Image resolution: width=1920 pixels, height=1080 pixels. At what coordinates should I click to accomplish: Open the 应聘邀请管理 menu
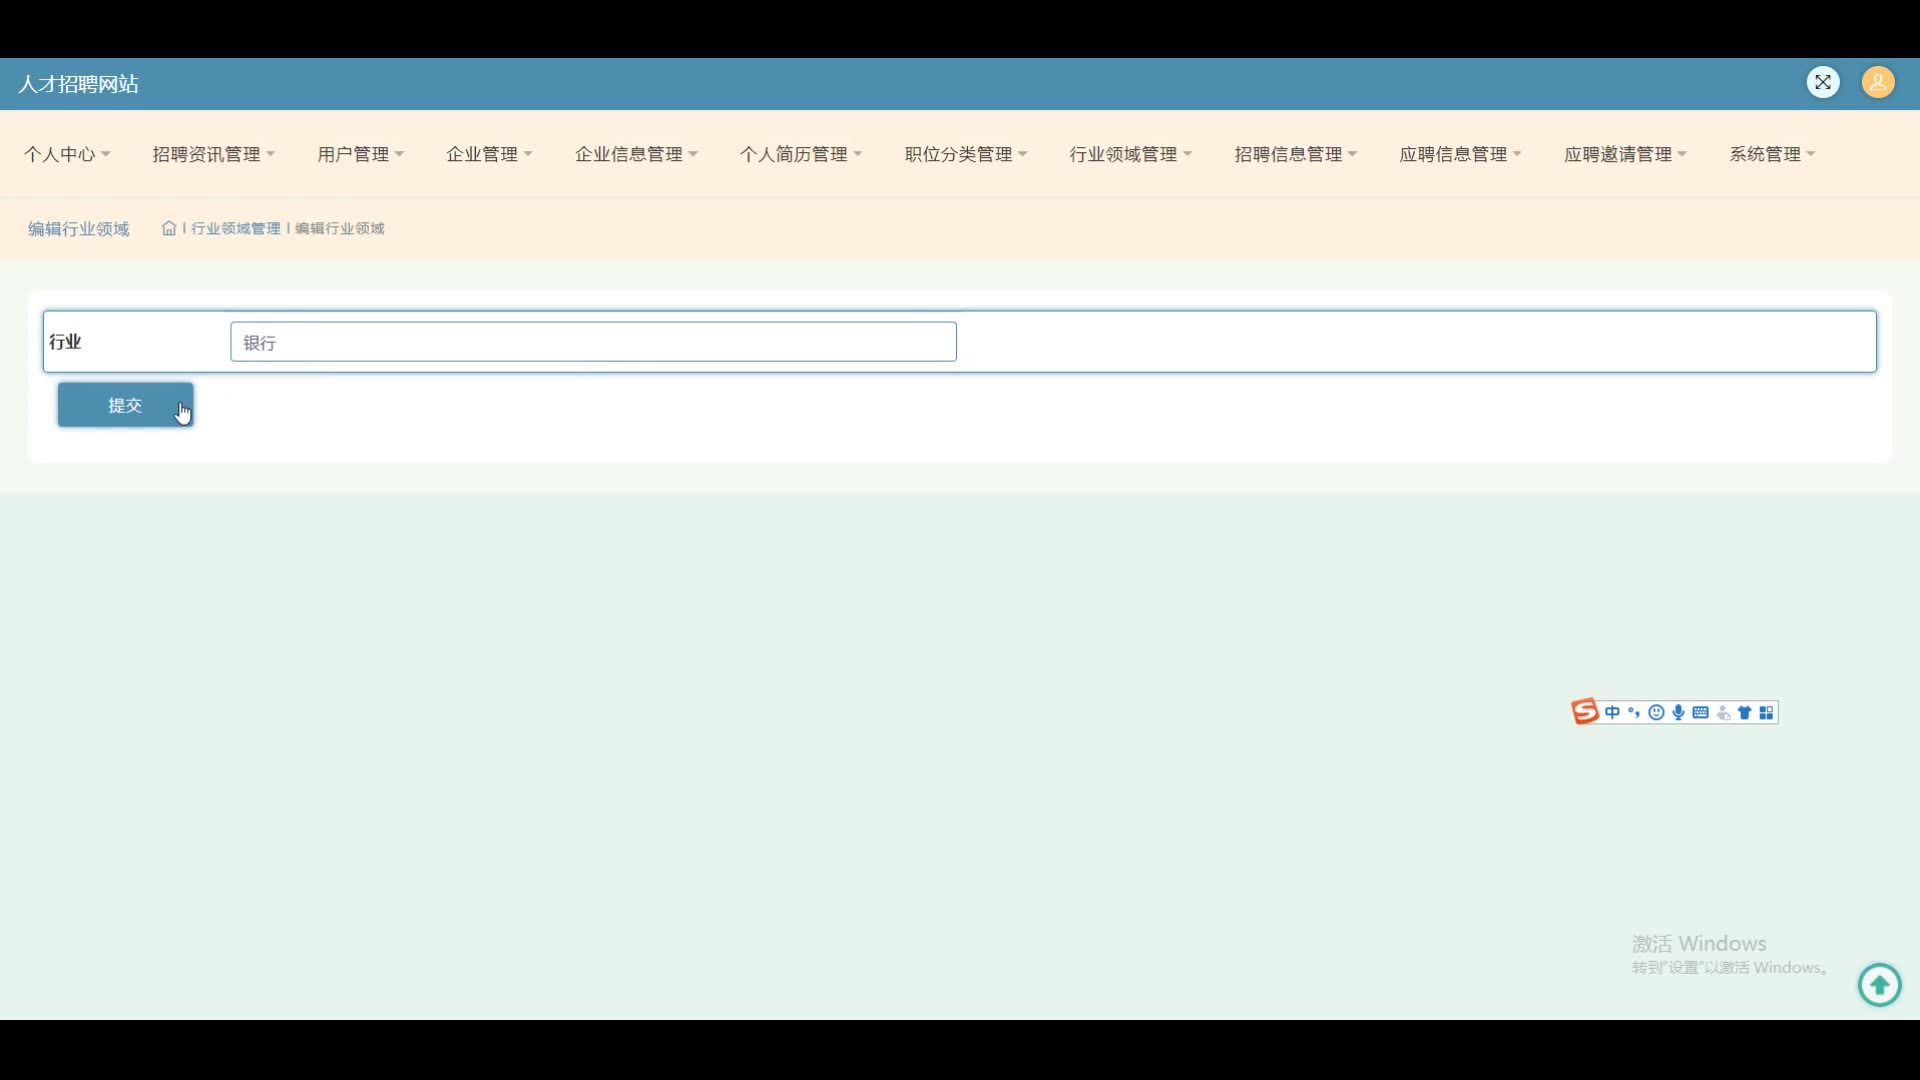click(1625, 154)
